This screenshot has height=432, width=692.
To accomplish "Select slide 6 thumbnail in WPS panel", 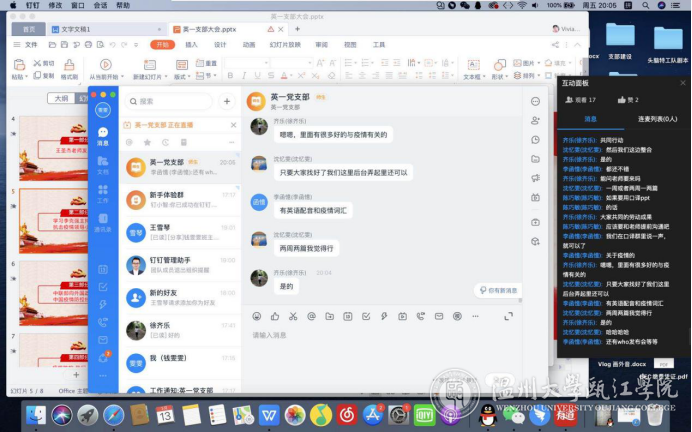I will [53, 293].
